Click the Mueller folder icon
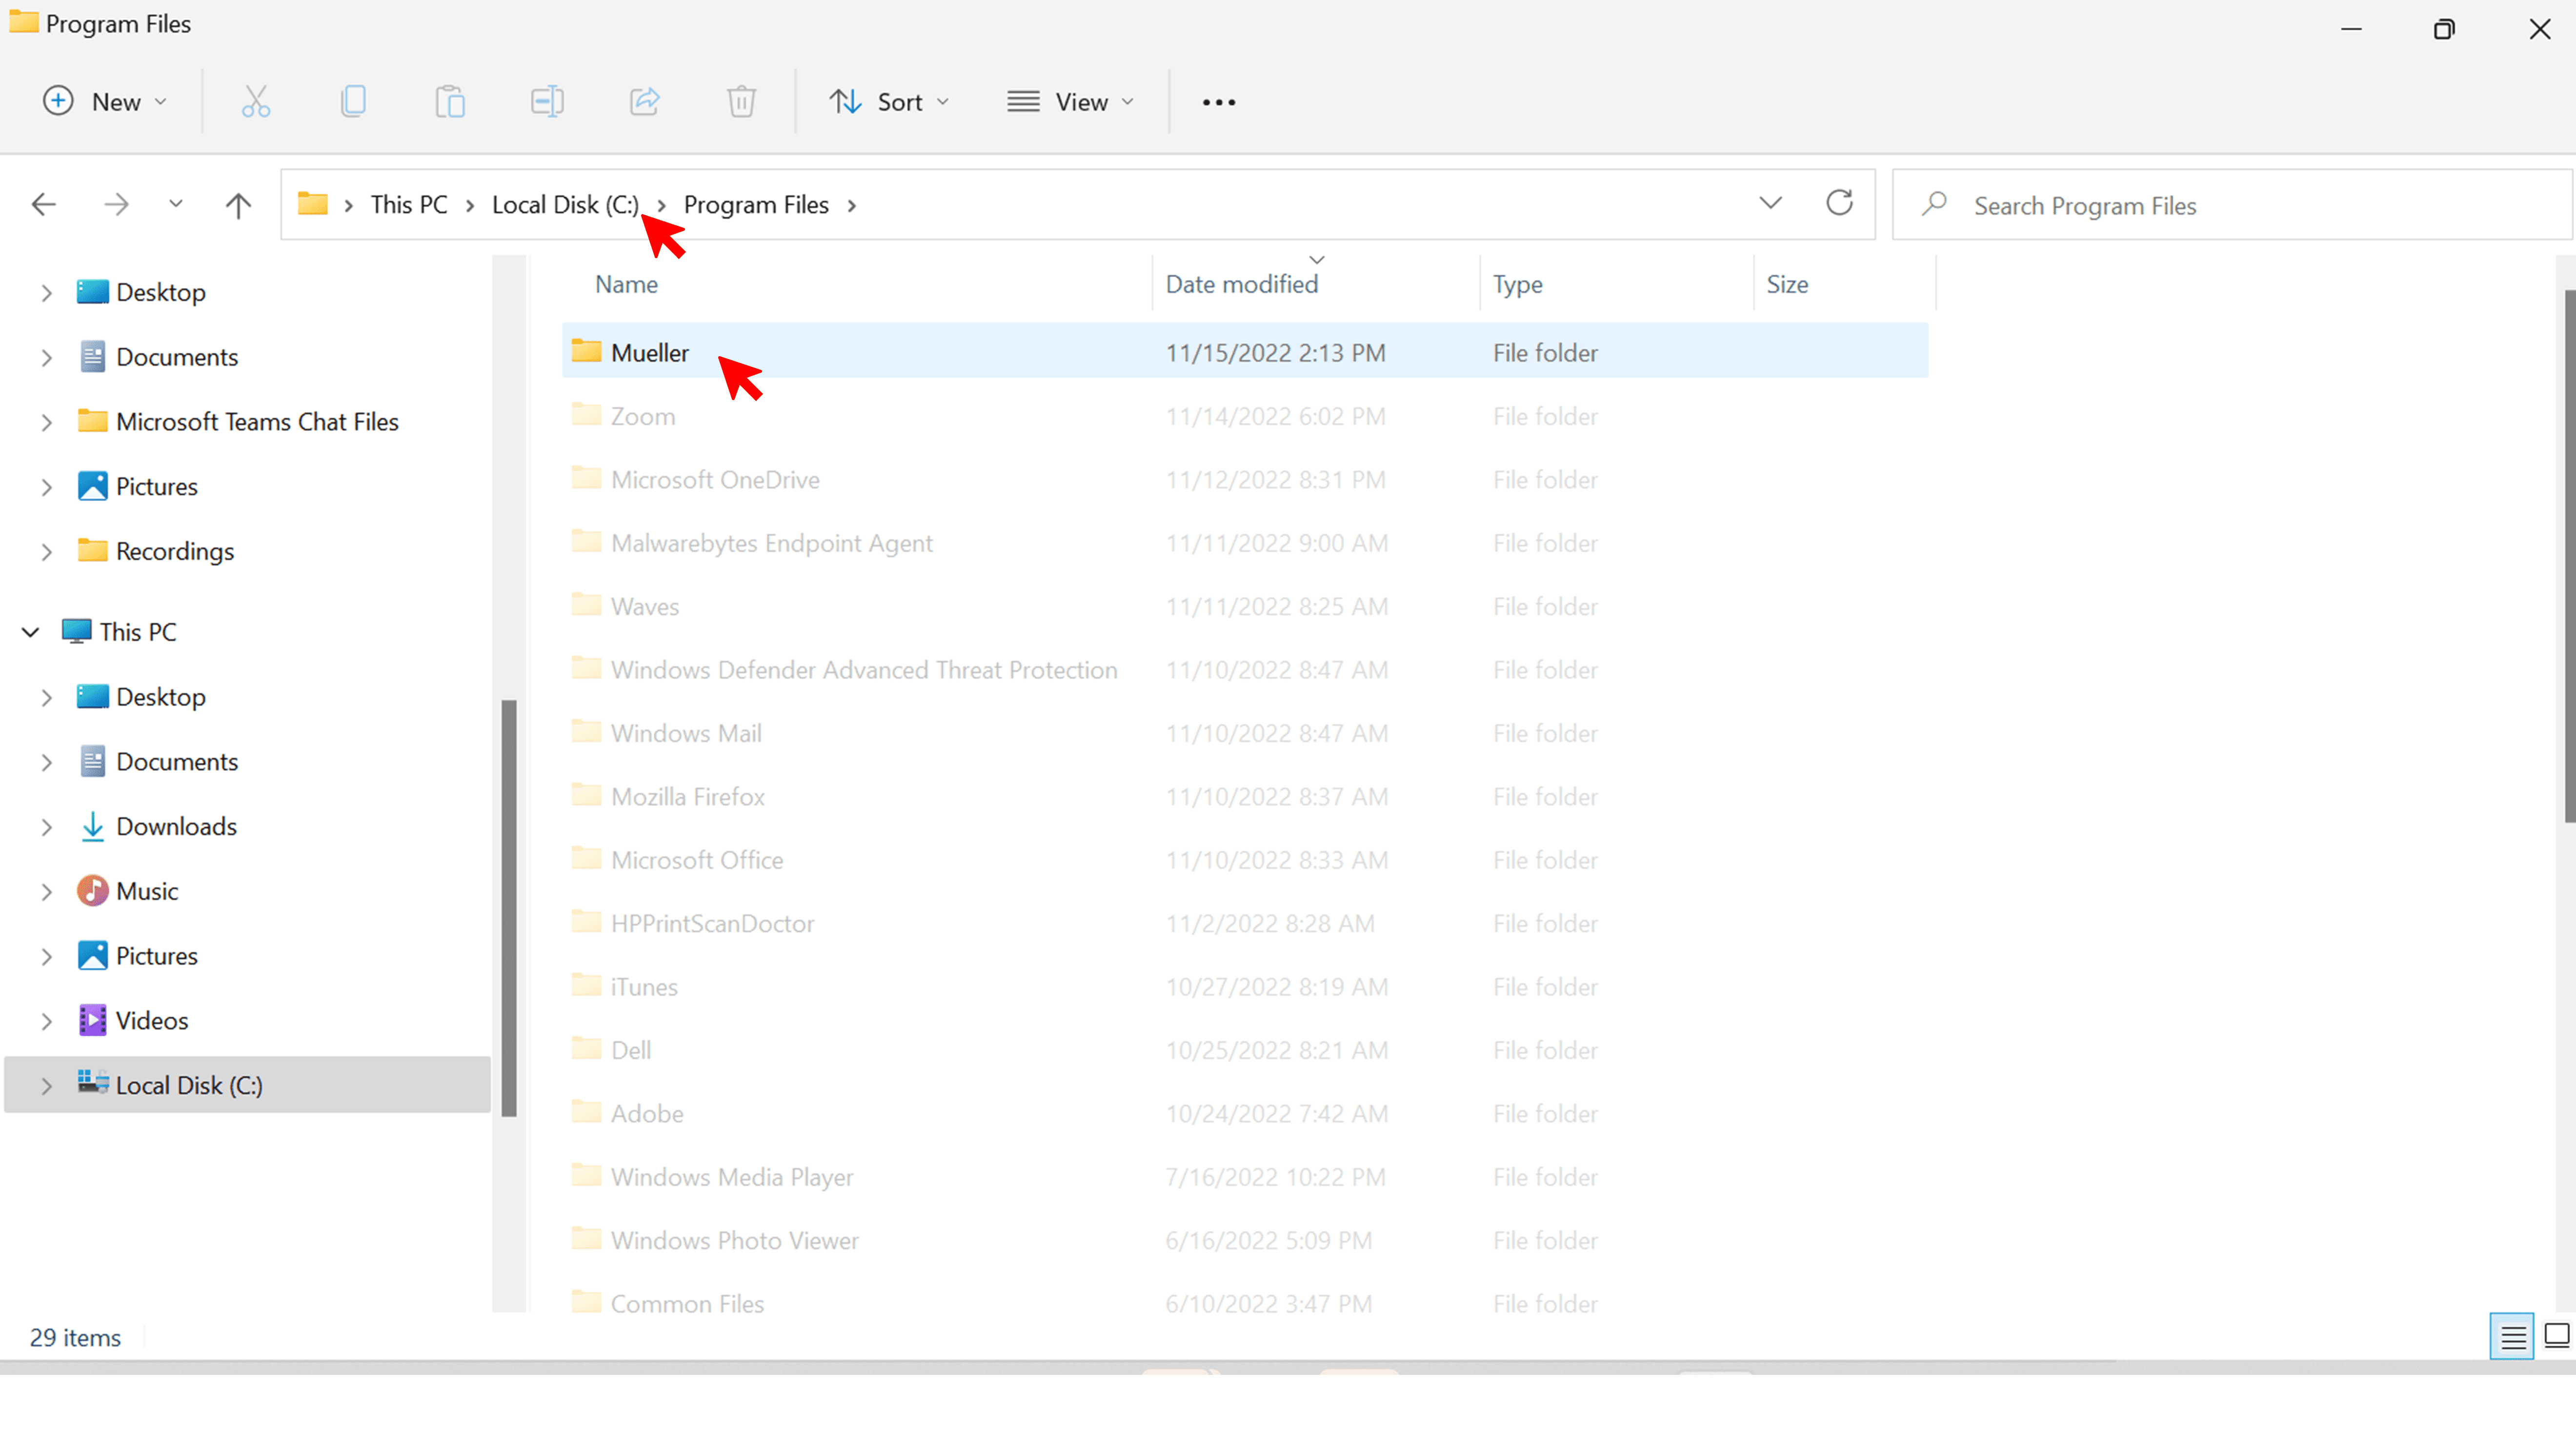The image size is (2576, 1452). click(x=586, y=351)
